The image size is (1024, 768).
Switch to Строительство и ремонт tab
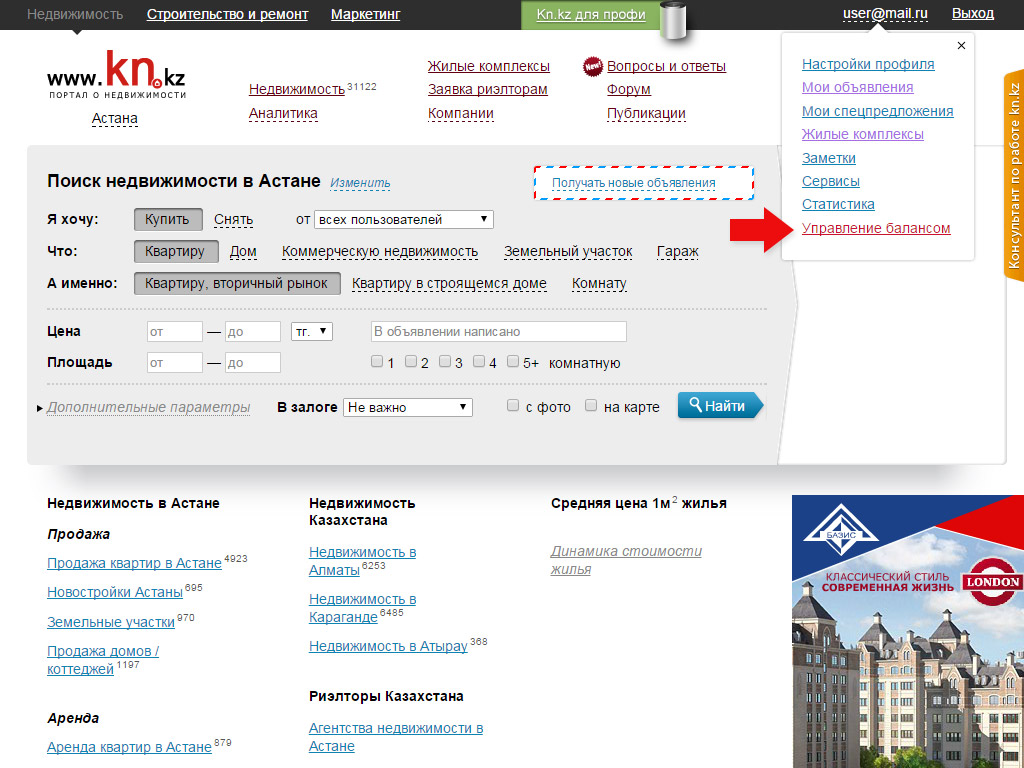(x=227, y=14)
